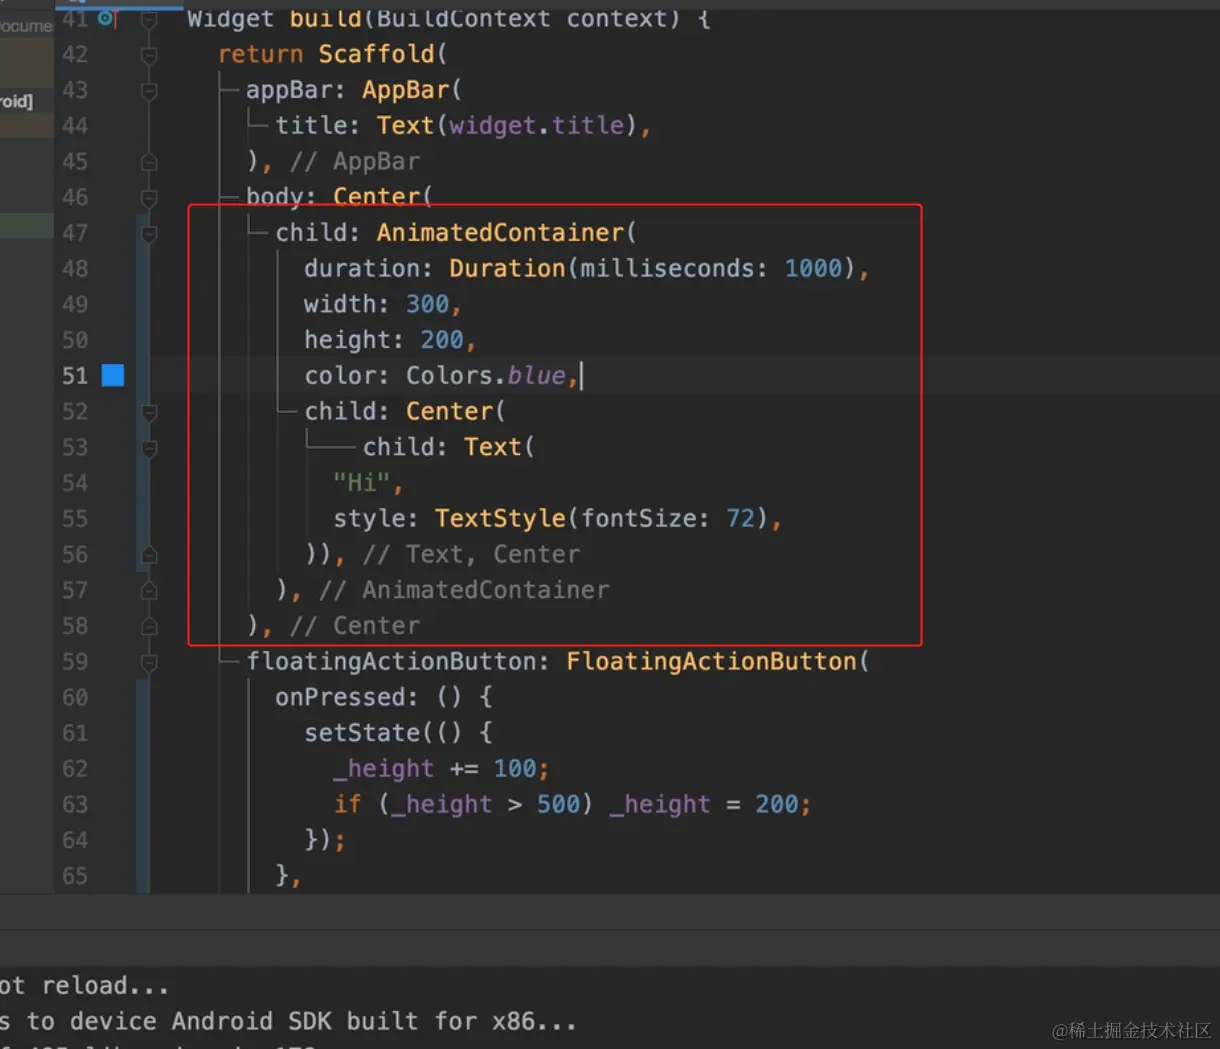
Task: Open the blue color swatch on line 51
Action: click(x=113, y=375)
